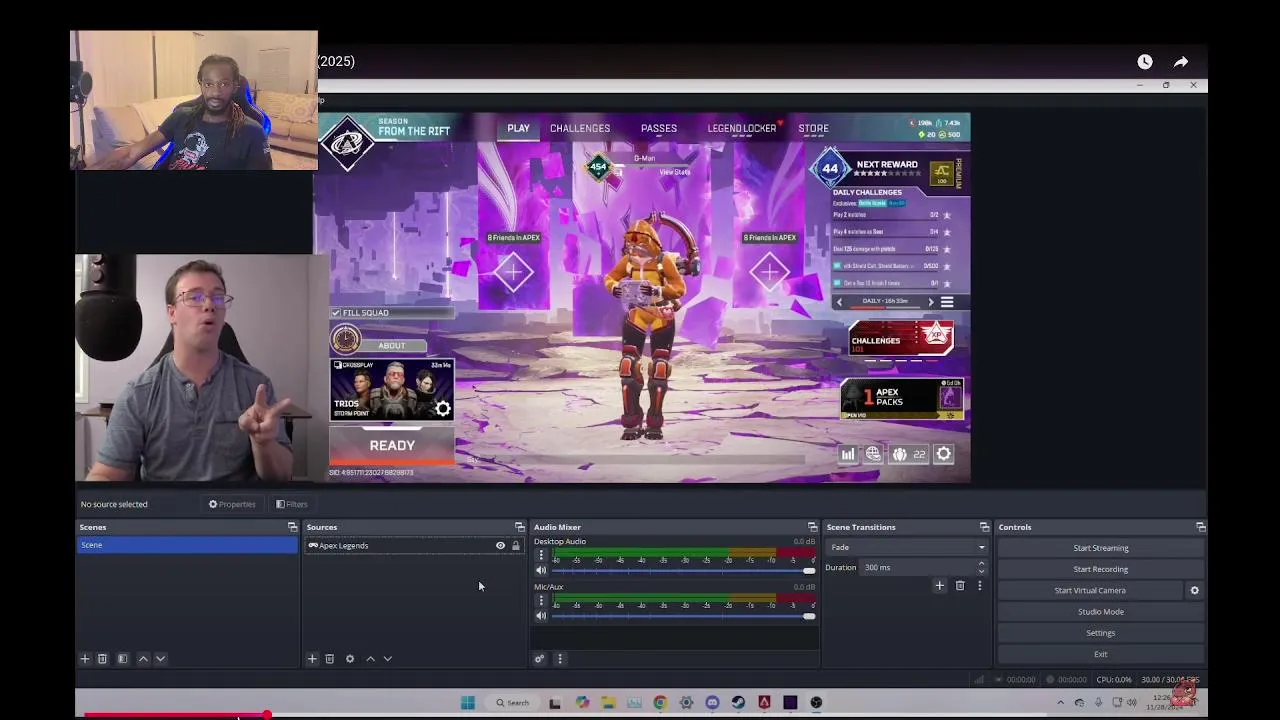Enable Studio Mode button
Image resolution: width=1280 pixels, height=720 pixels.
click(x=1100, y=612)
